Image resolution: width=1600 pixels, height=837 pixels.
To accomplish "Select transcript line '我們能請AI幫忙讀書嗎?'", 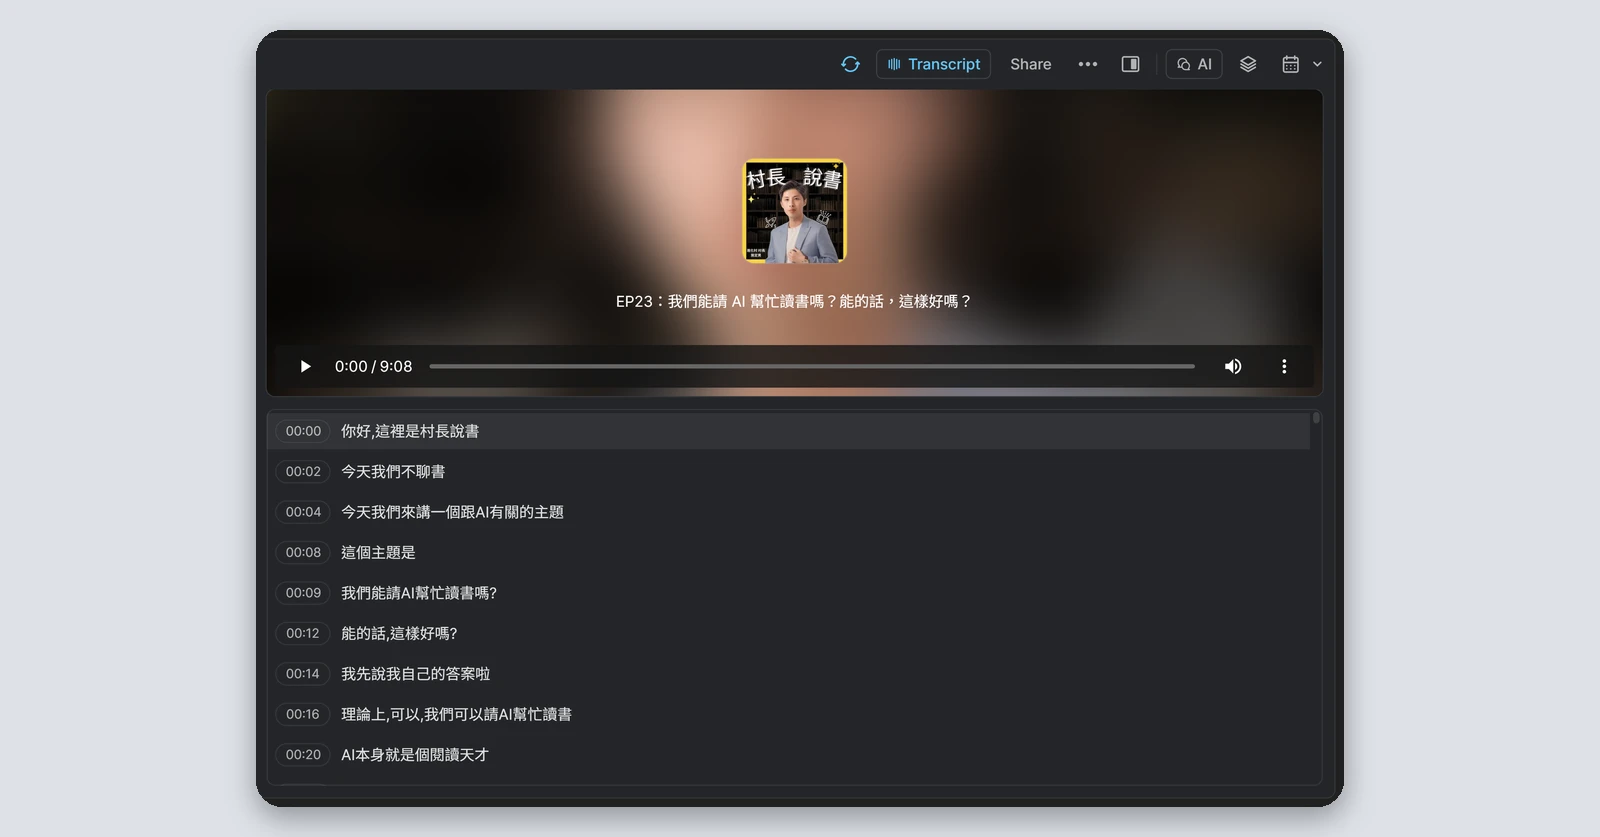I will click(x=419, y=593).
